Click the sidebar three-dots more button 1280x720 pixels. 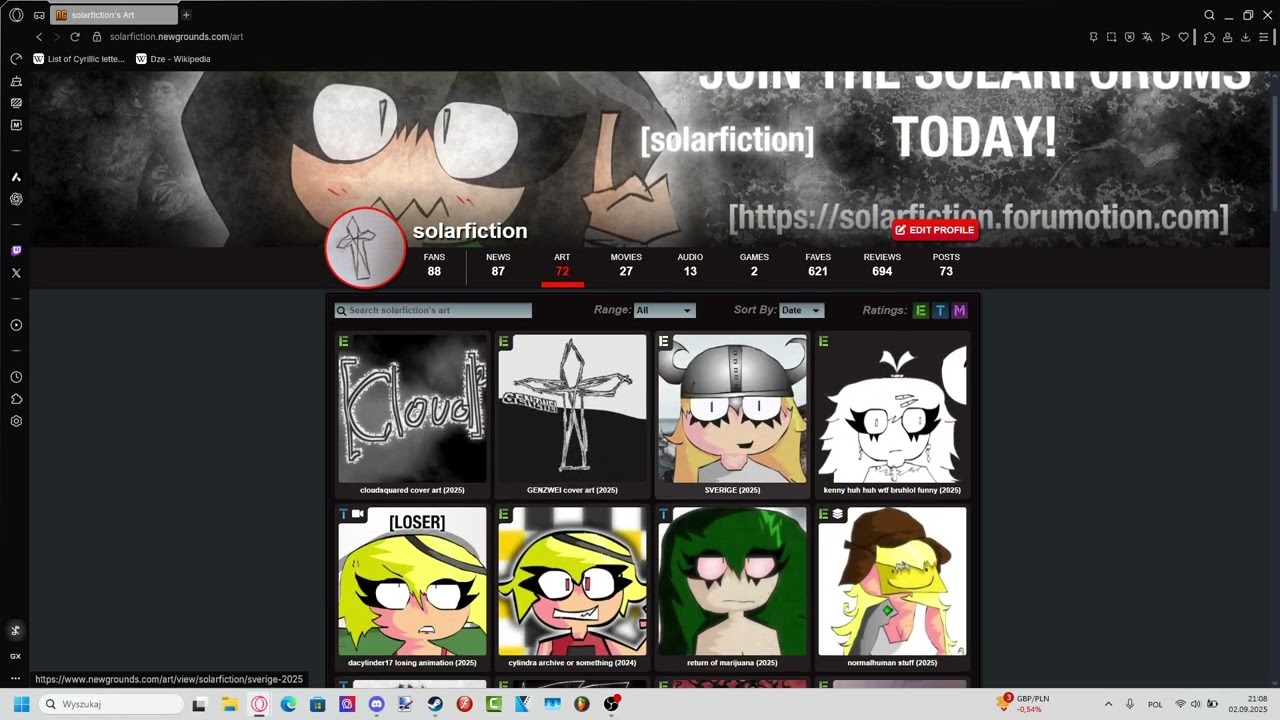coord(16,679)
